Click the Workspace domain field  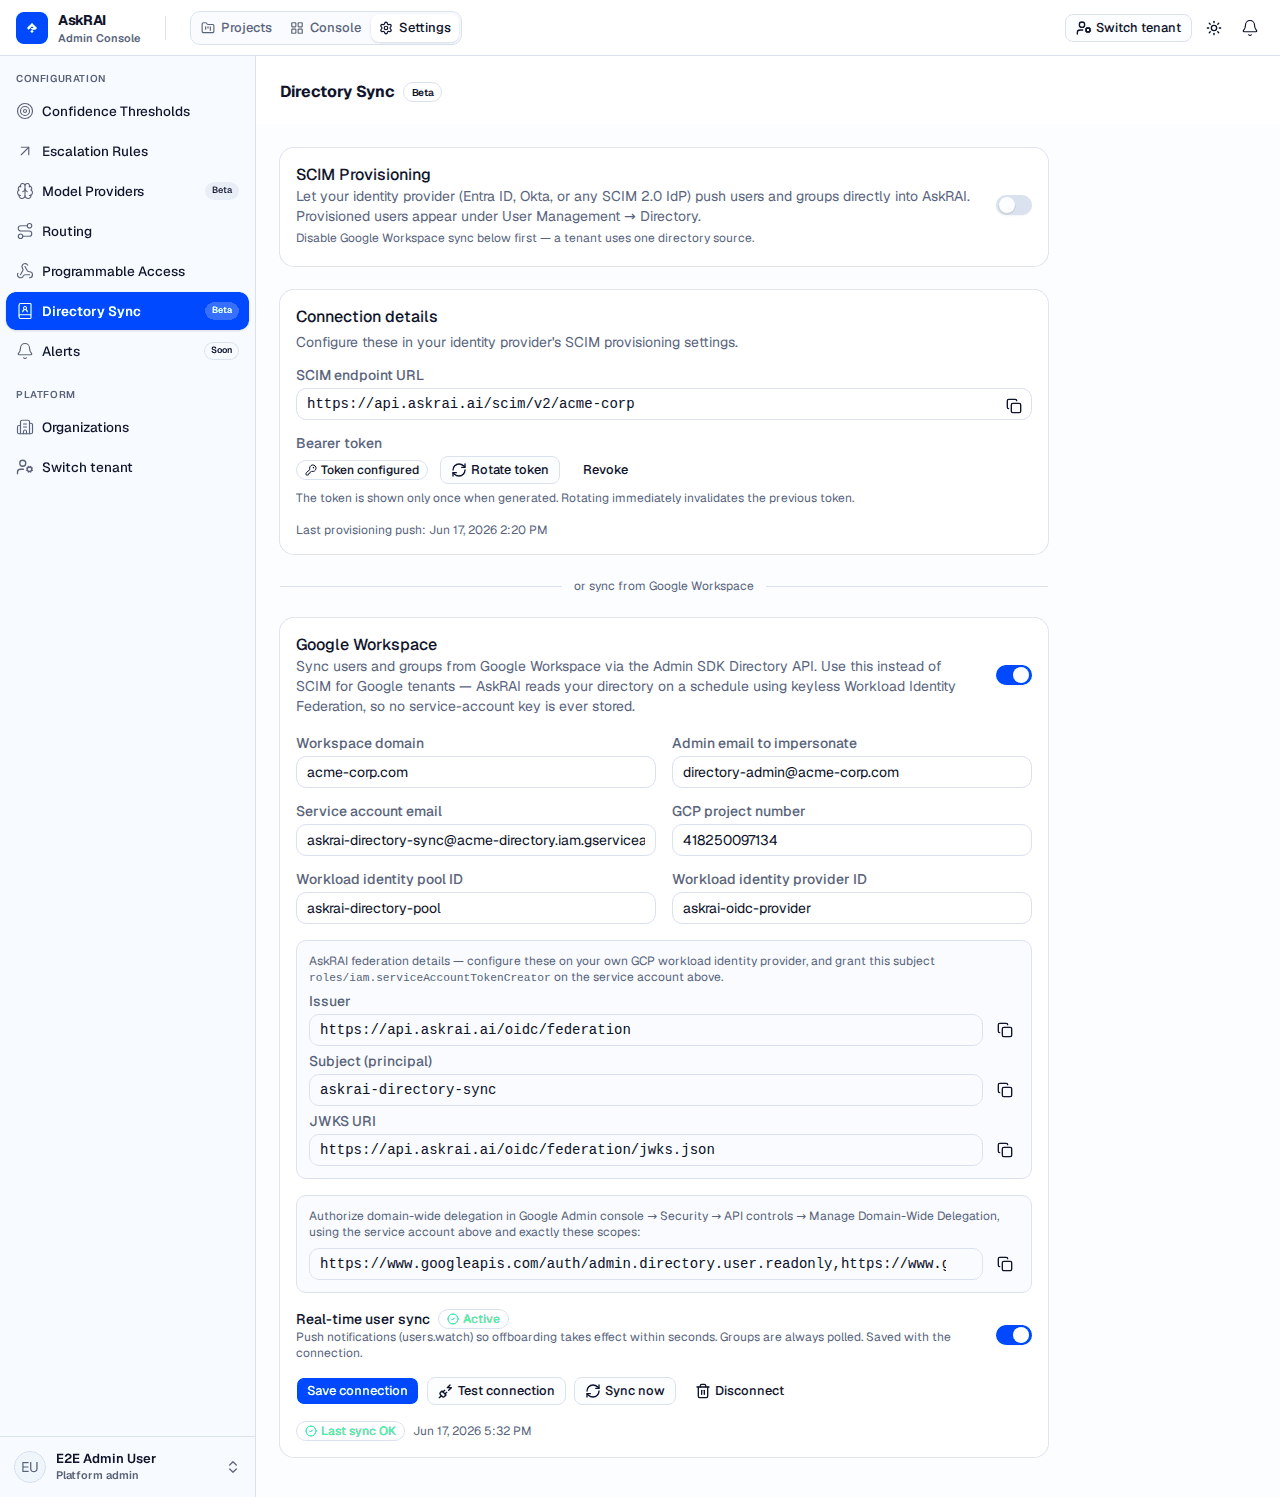[x=476, y=772]
